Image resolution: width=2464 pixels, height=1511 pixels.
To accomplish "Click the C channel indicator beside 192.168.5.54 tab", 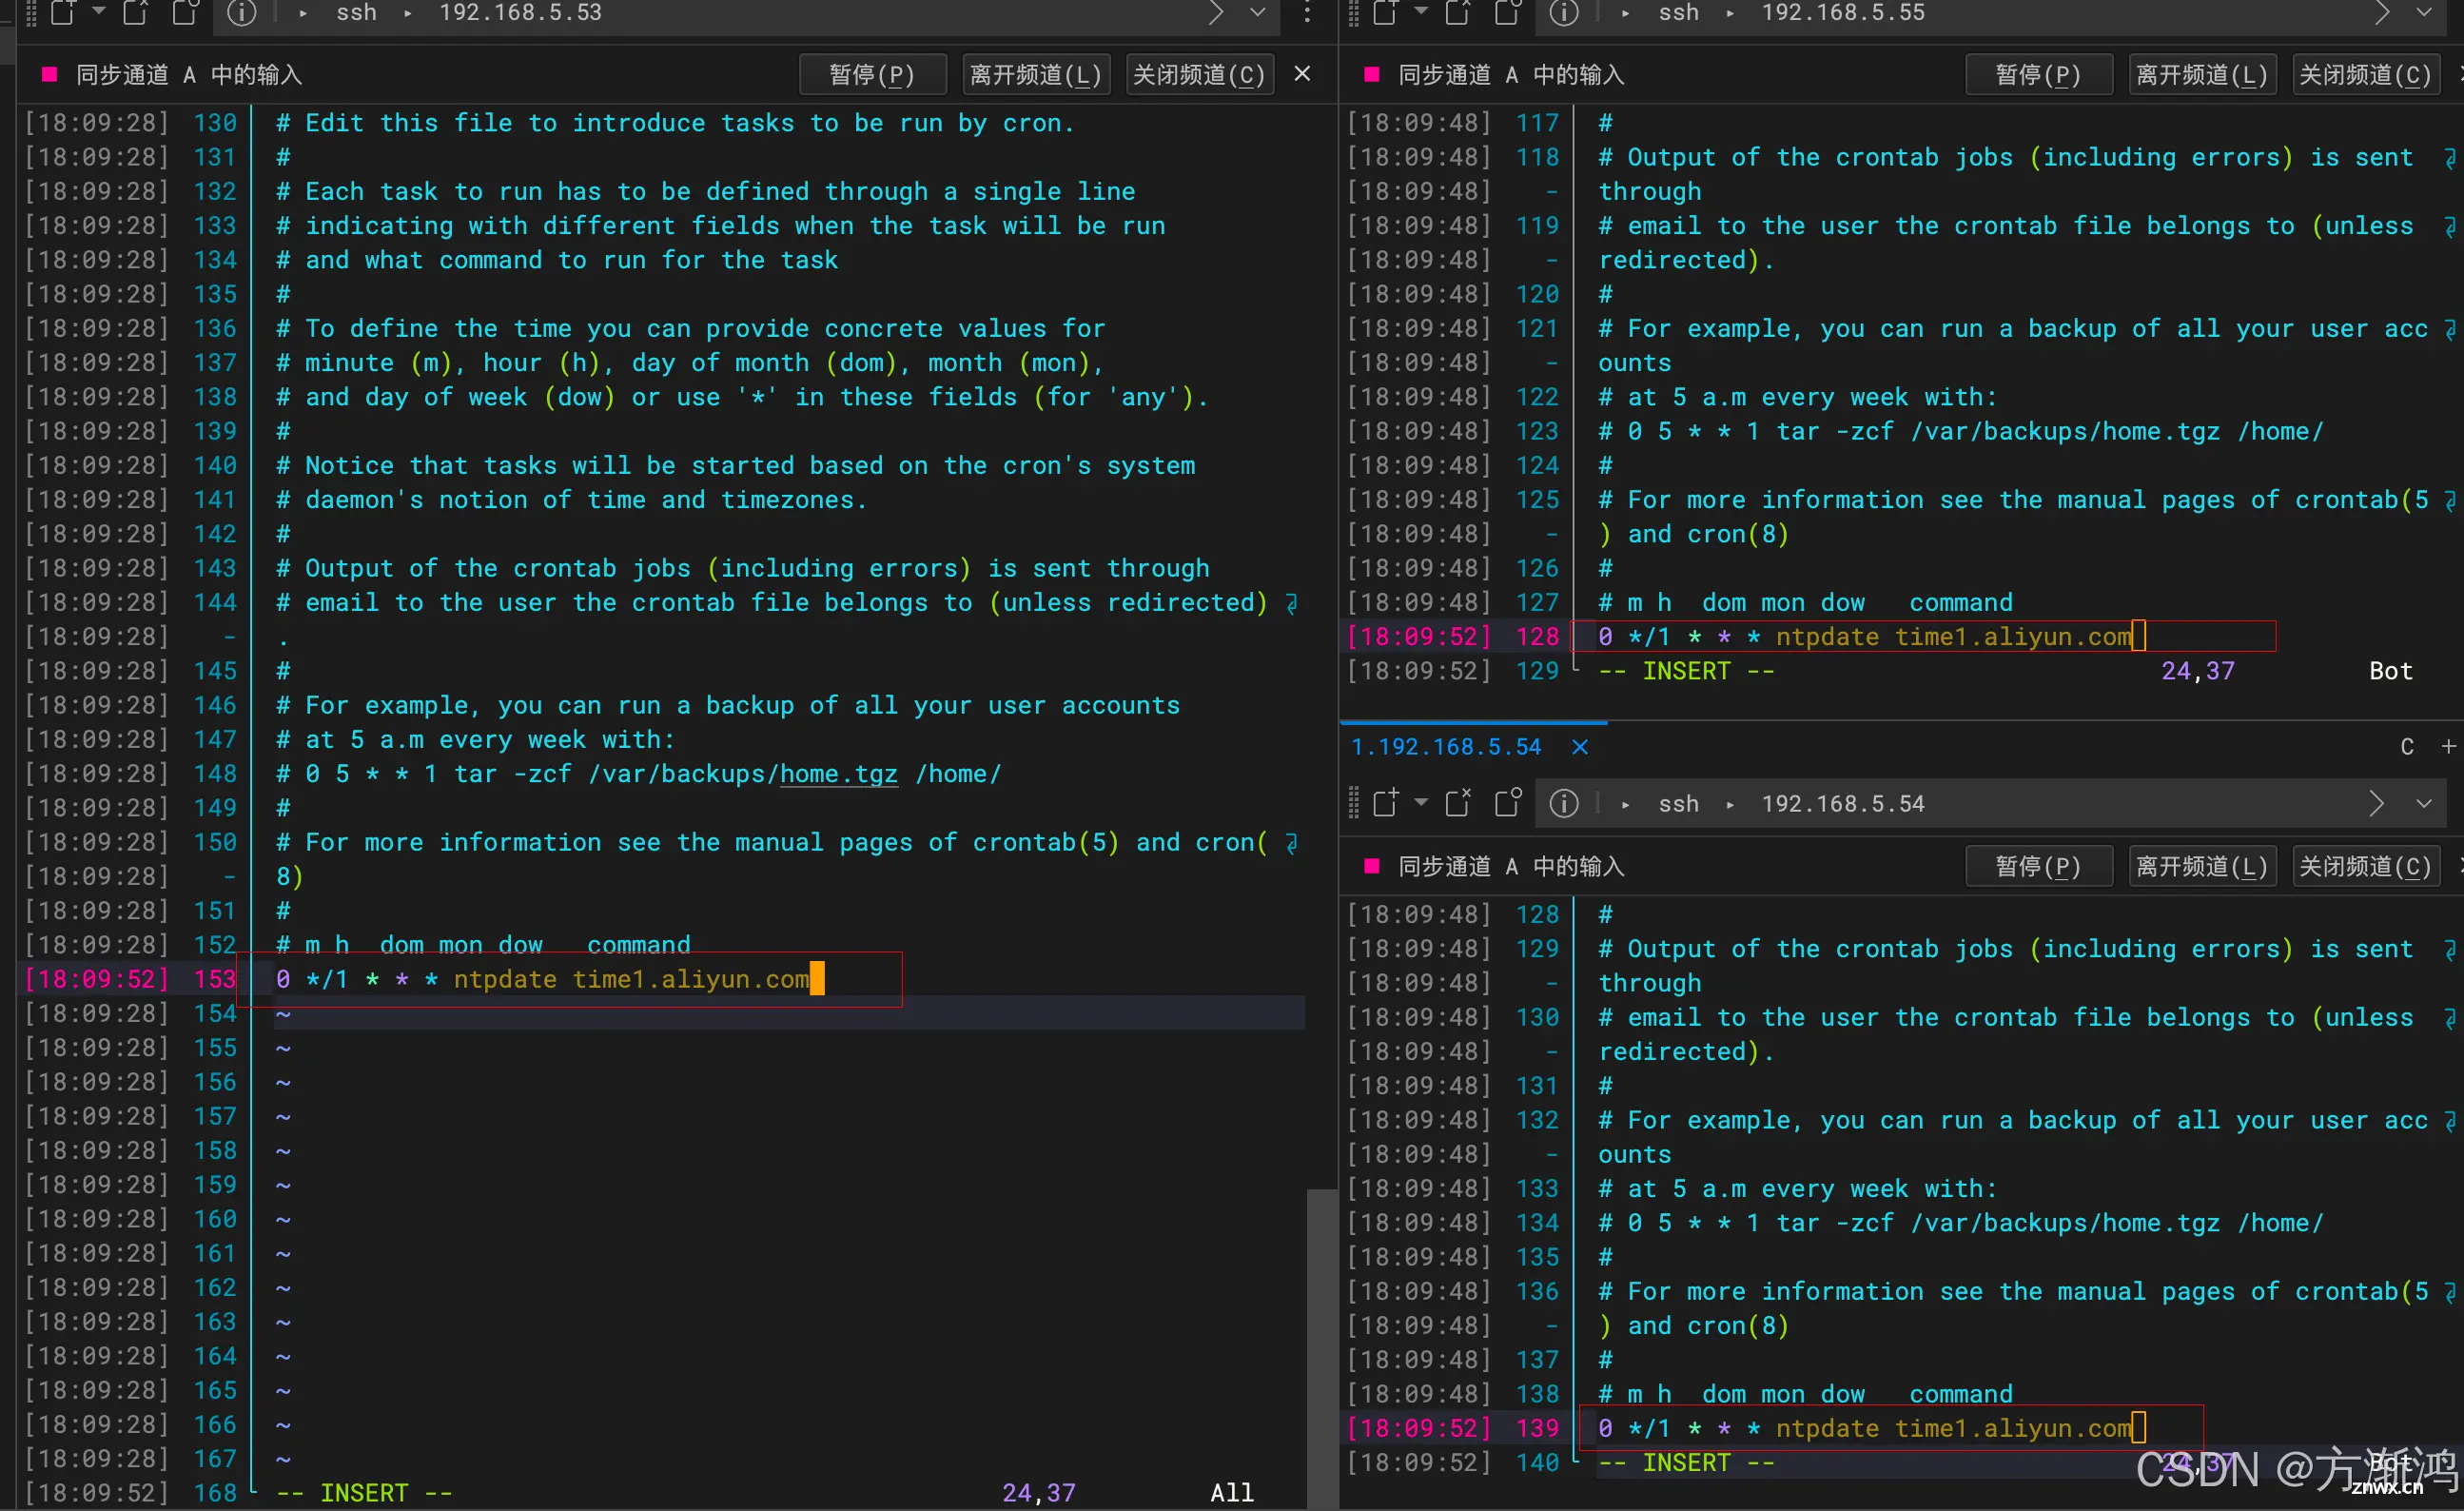I will 2407,747.
